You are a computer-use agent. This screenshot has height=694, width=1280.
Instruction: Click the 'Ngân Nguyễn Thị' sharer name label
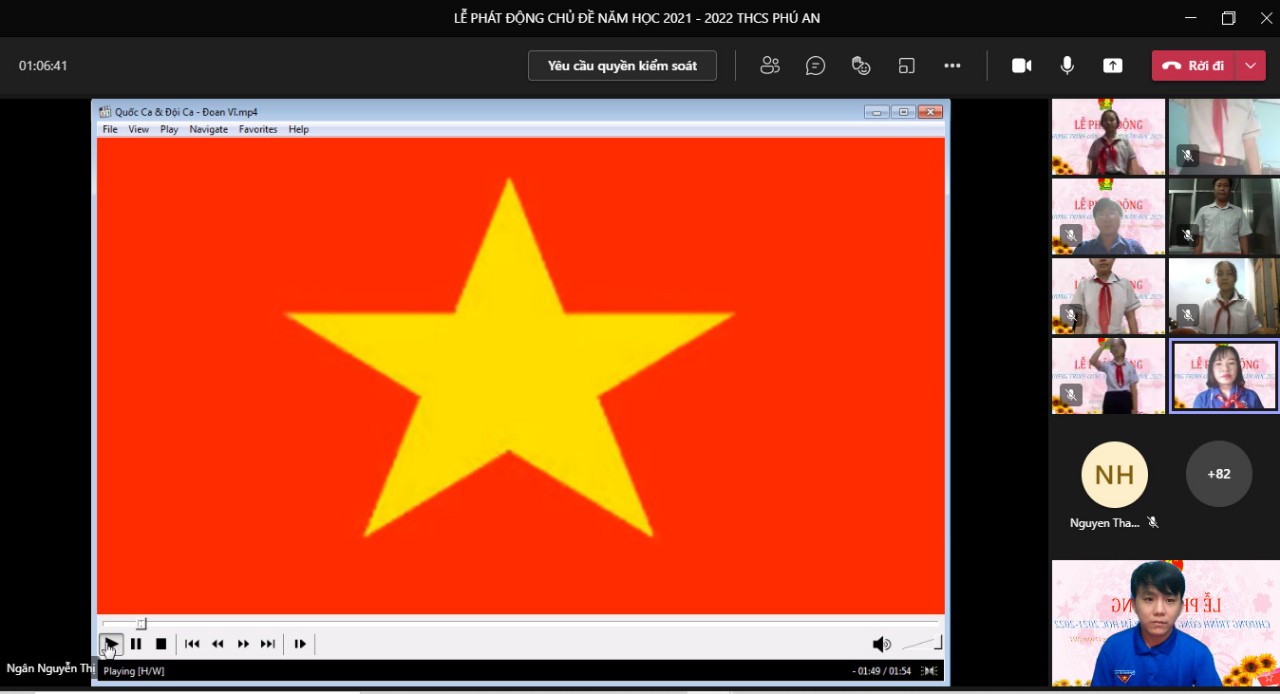(x=50, y=668)
